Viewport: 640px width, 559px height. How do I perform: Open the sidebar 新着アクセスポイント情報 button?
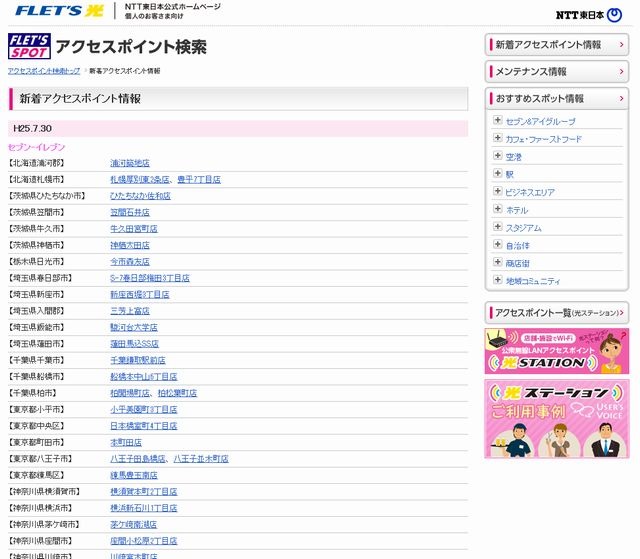(x=557, y=44)
